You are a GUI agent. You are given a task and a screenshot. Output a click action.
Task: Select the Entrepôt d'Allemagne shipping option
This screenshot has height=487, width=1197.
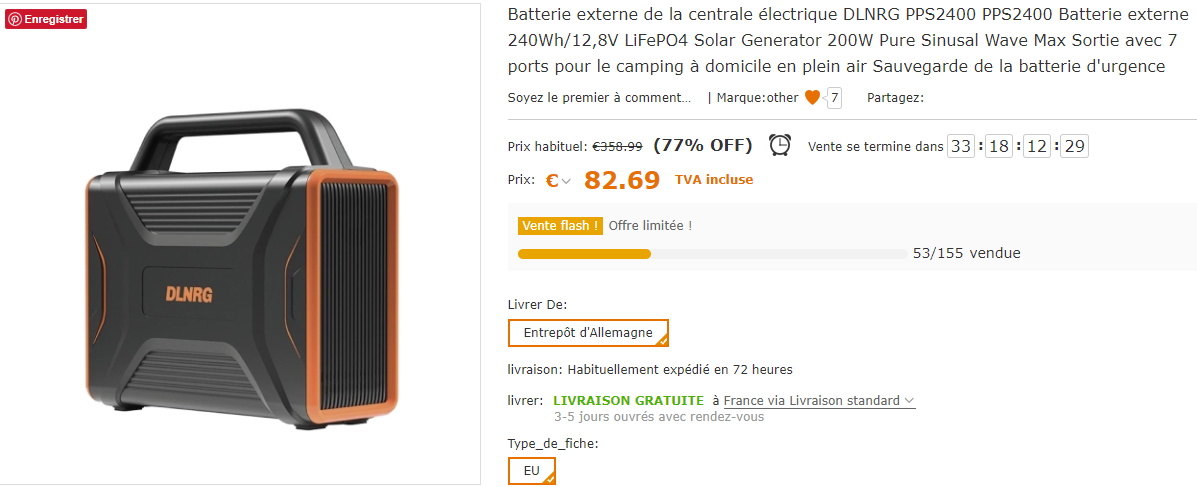pyautogui.click(x=588, y=333)
